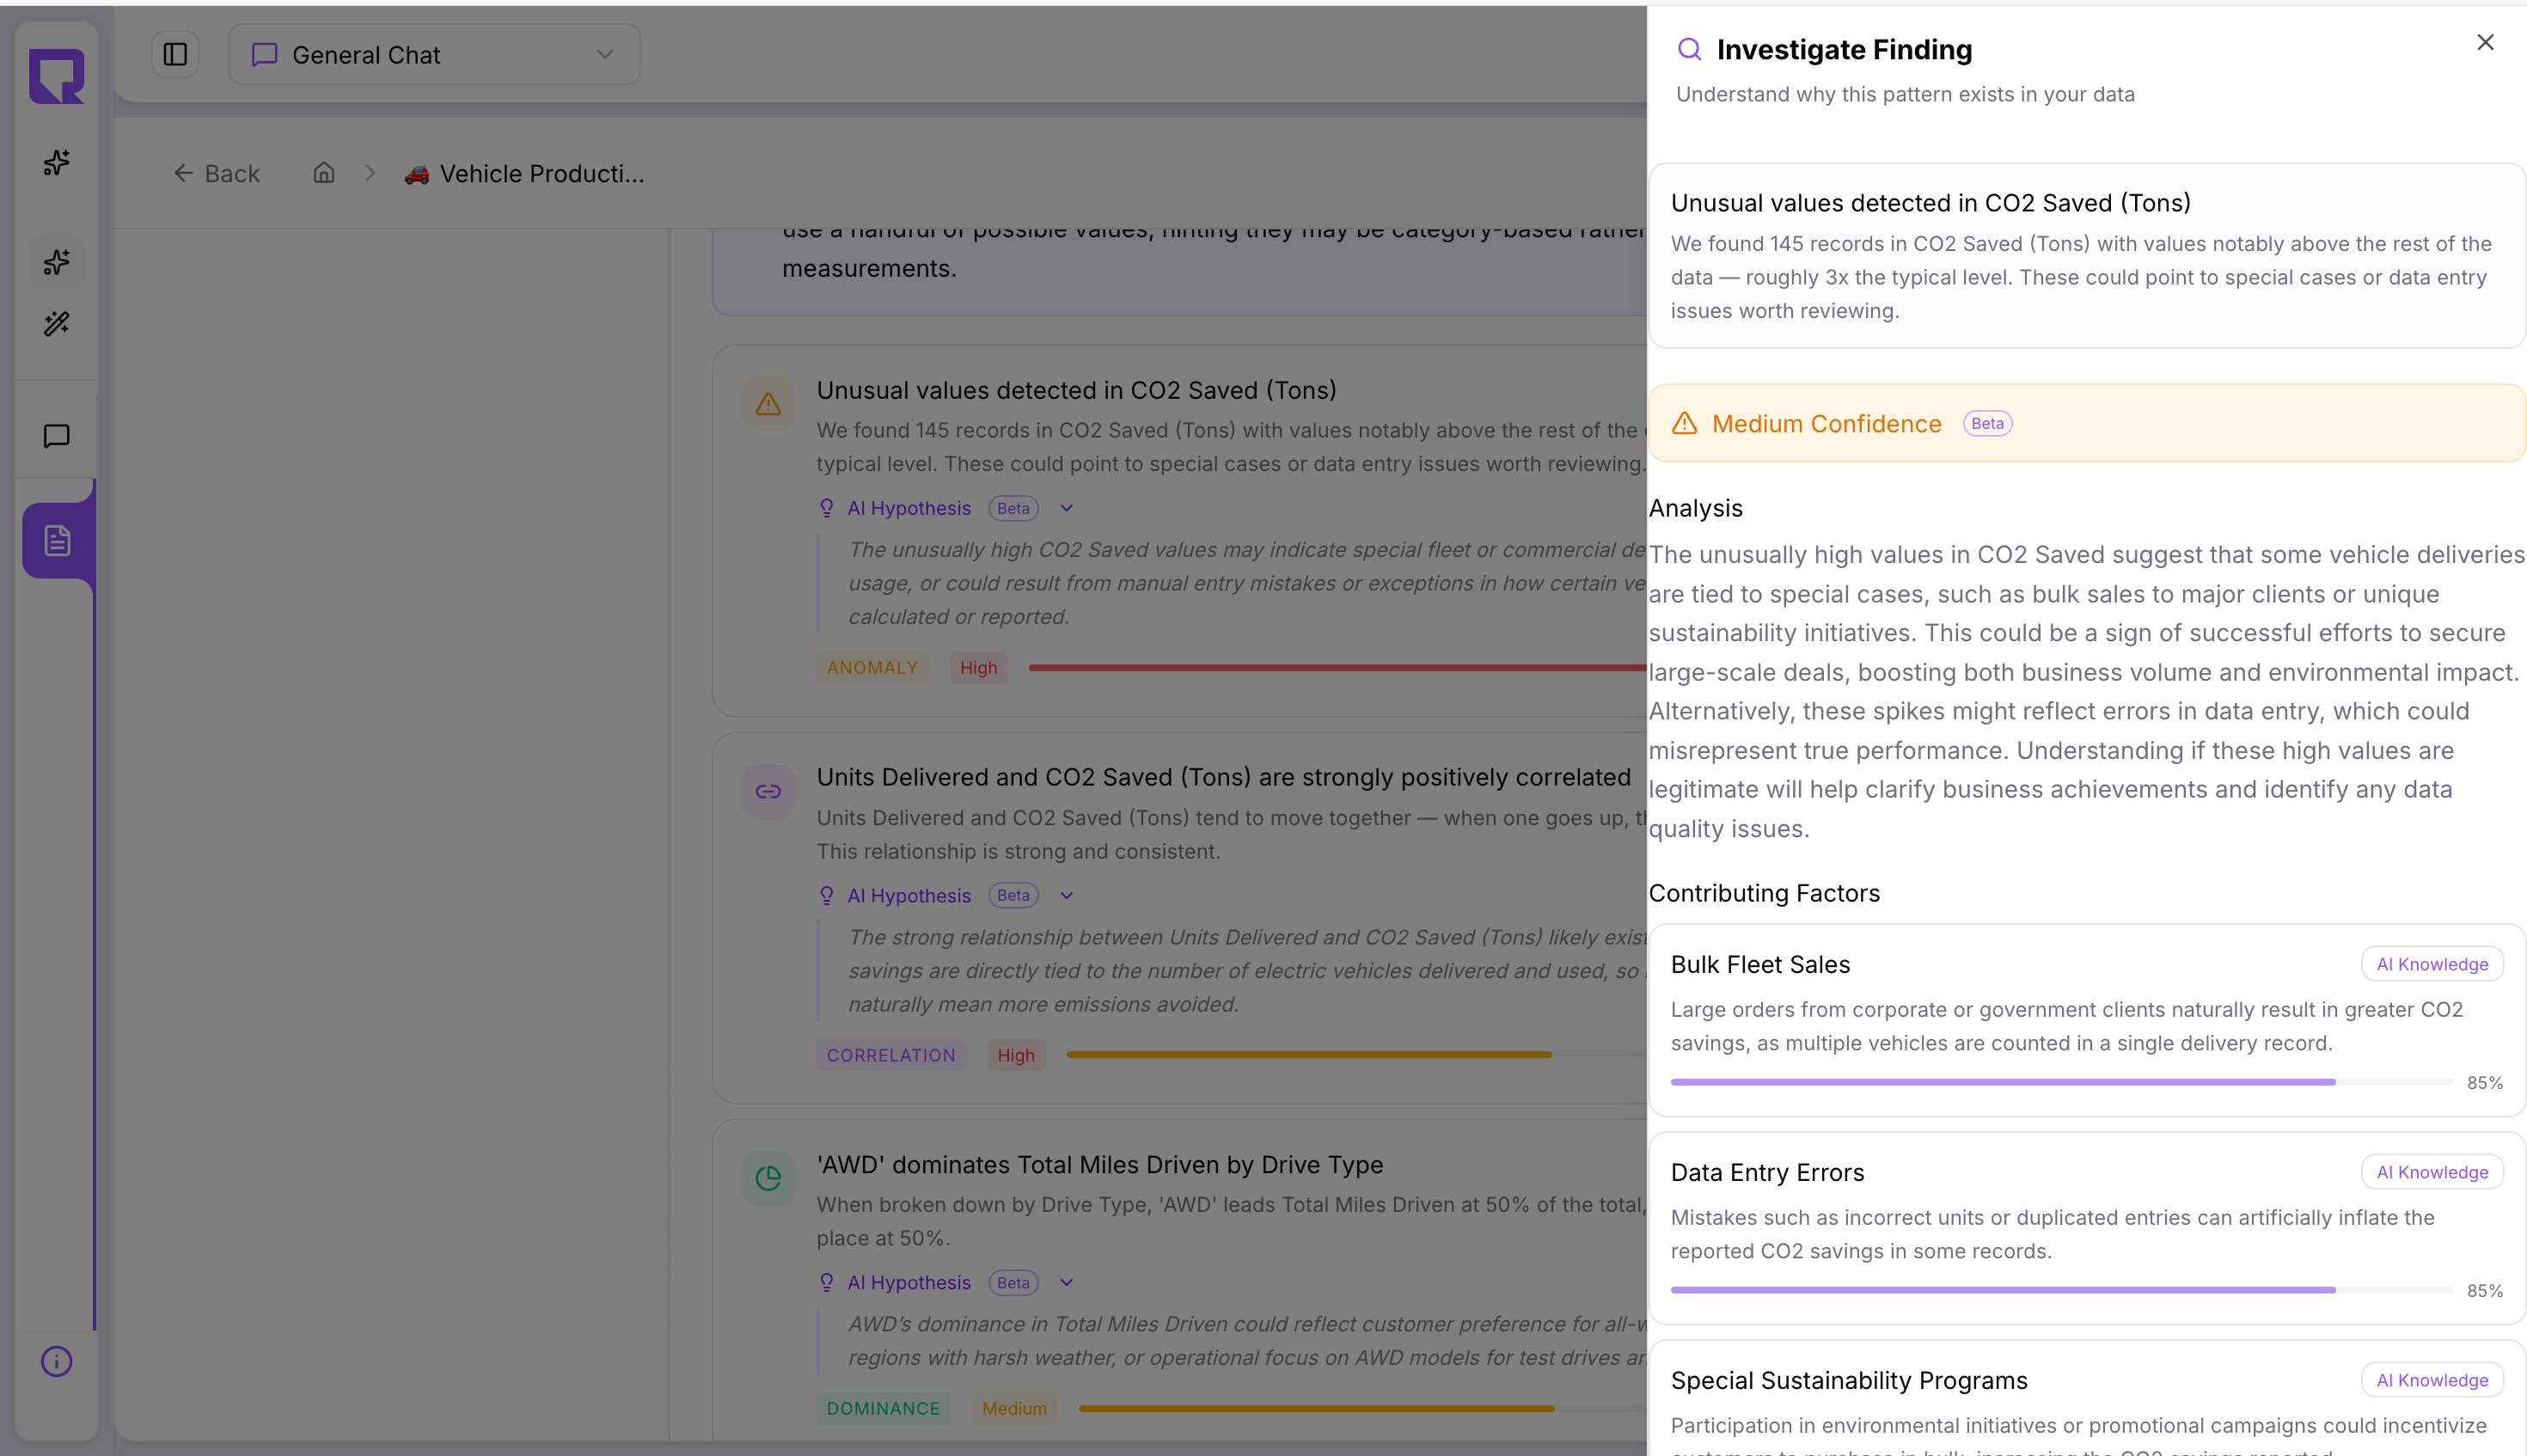Screen dimensions: 2527x1456
Task: Click the High badge next to ANOMALY
Action: point(978,667)
